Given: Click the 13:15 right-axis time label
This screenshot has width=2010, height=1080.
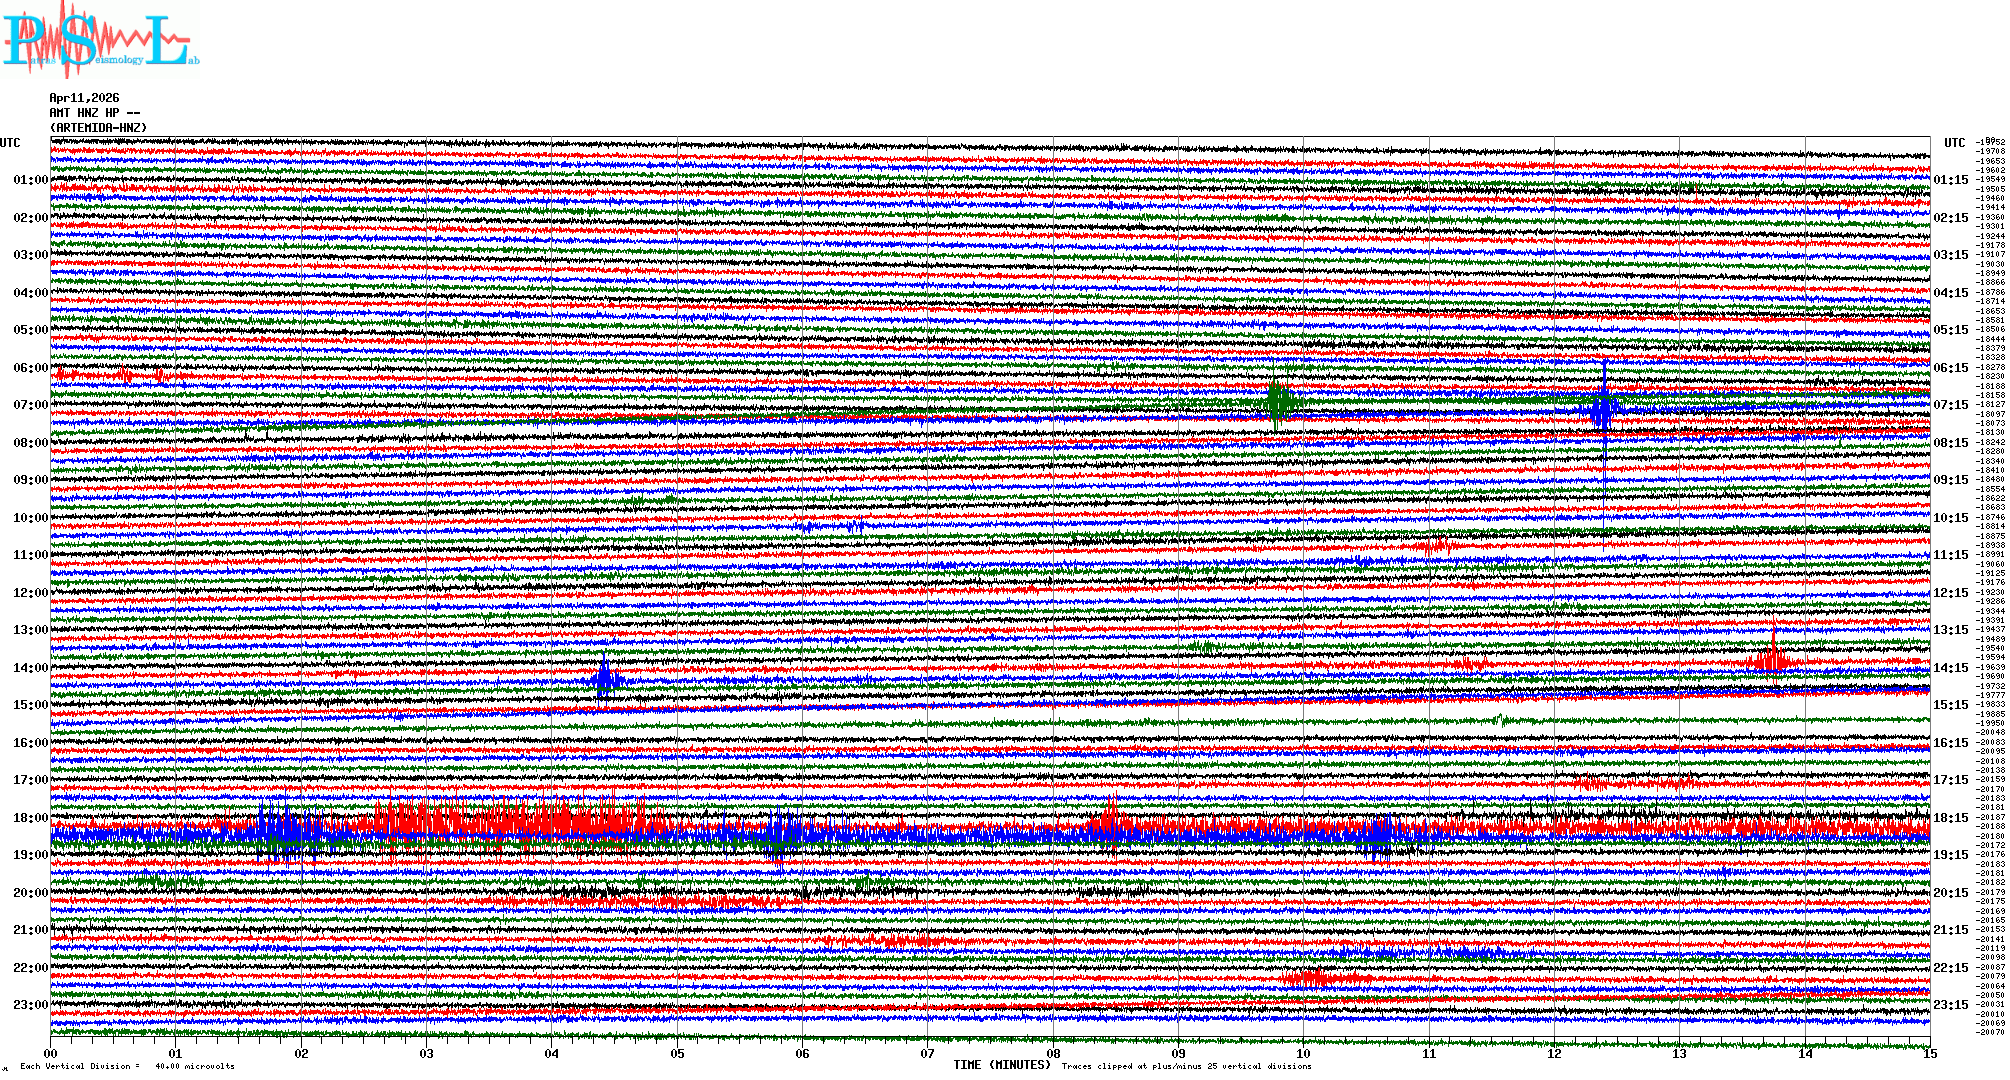Looking at the screenshot, I should point(1950,630).
